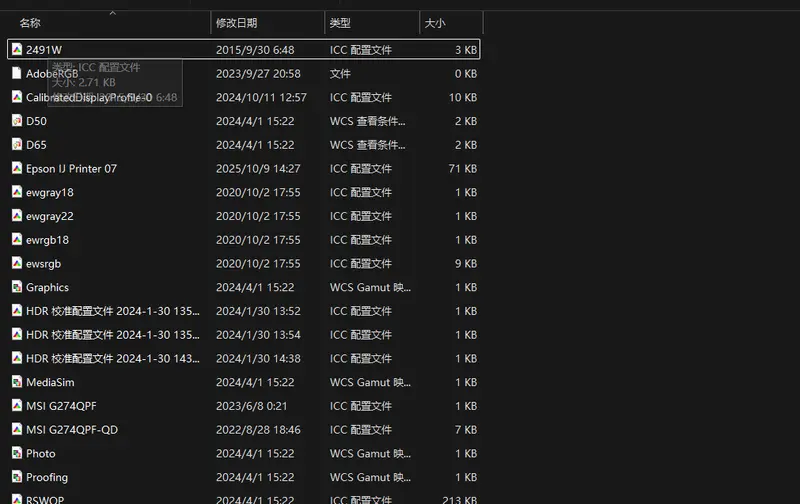Click the date 2024/10/11 12:57
This screenshot has width=800, height=504.
(261, 97)
